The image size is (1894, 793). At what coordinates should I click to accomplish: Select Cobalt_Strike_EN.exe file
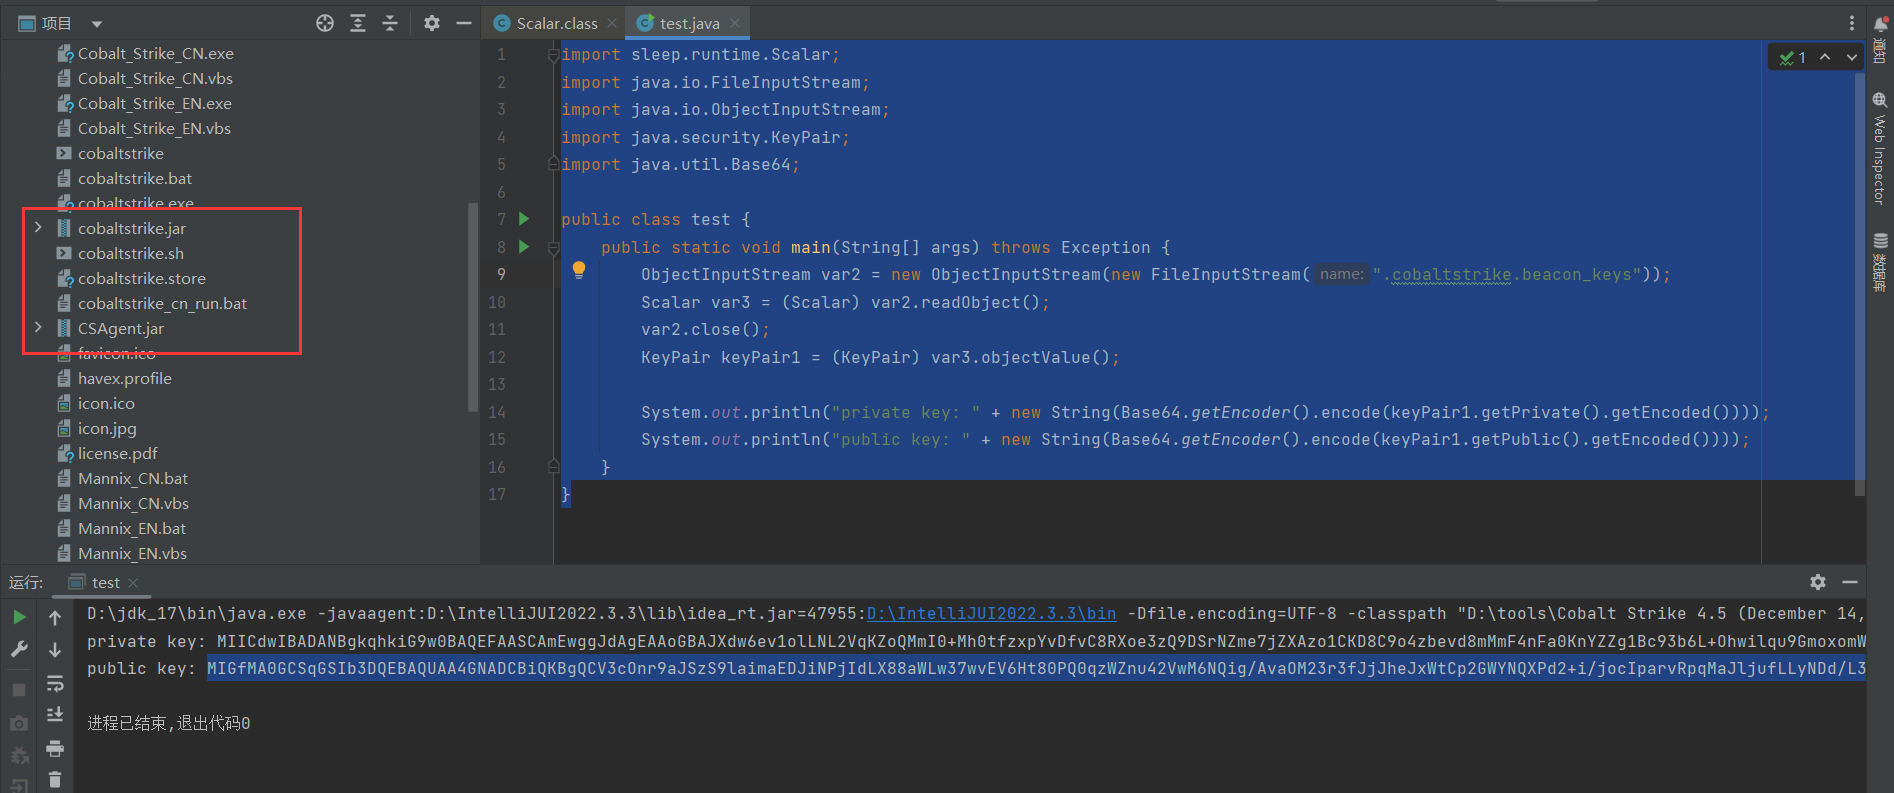(155, 103)
